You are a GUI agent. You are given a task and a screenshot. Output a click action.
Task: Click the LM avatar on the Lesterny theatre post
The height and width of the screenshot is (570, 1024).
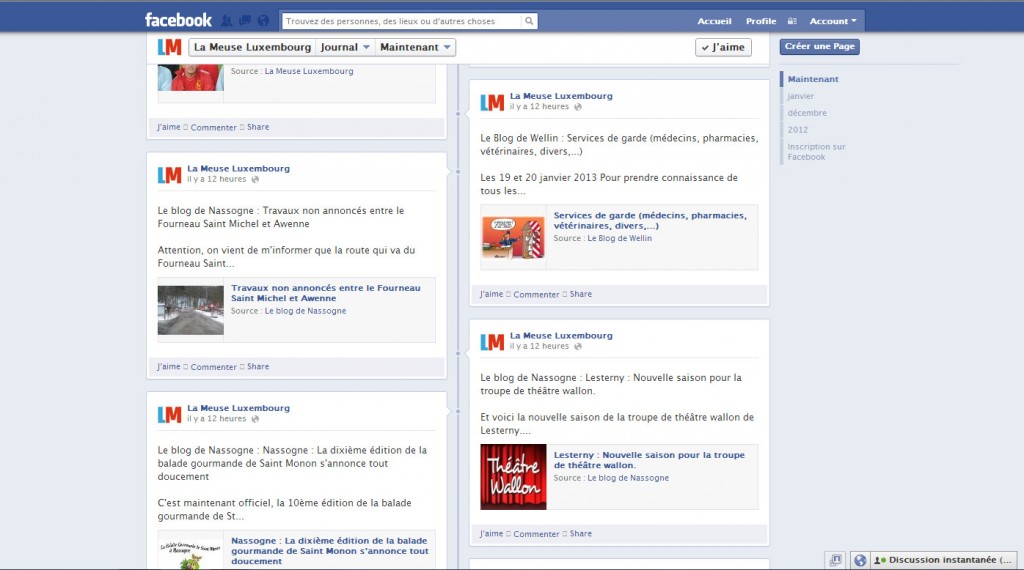tap(492, 342)
